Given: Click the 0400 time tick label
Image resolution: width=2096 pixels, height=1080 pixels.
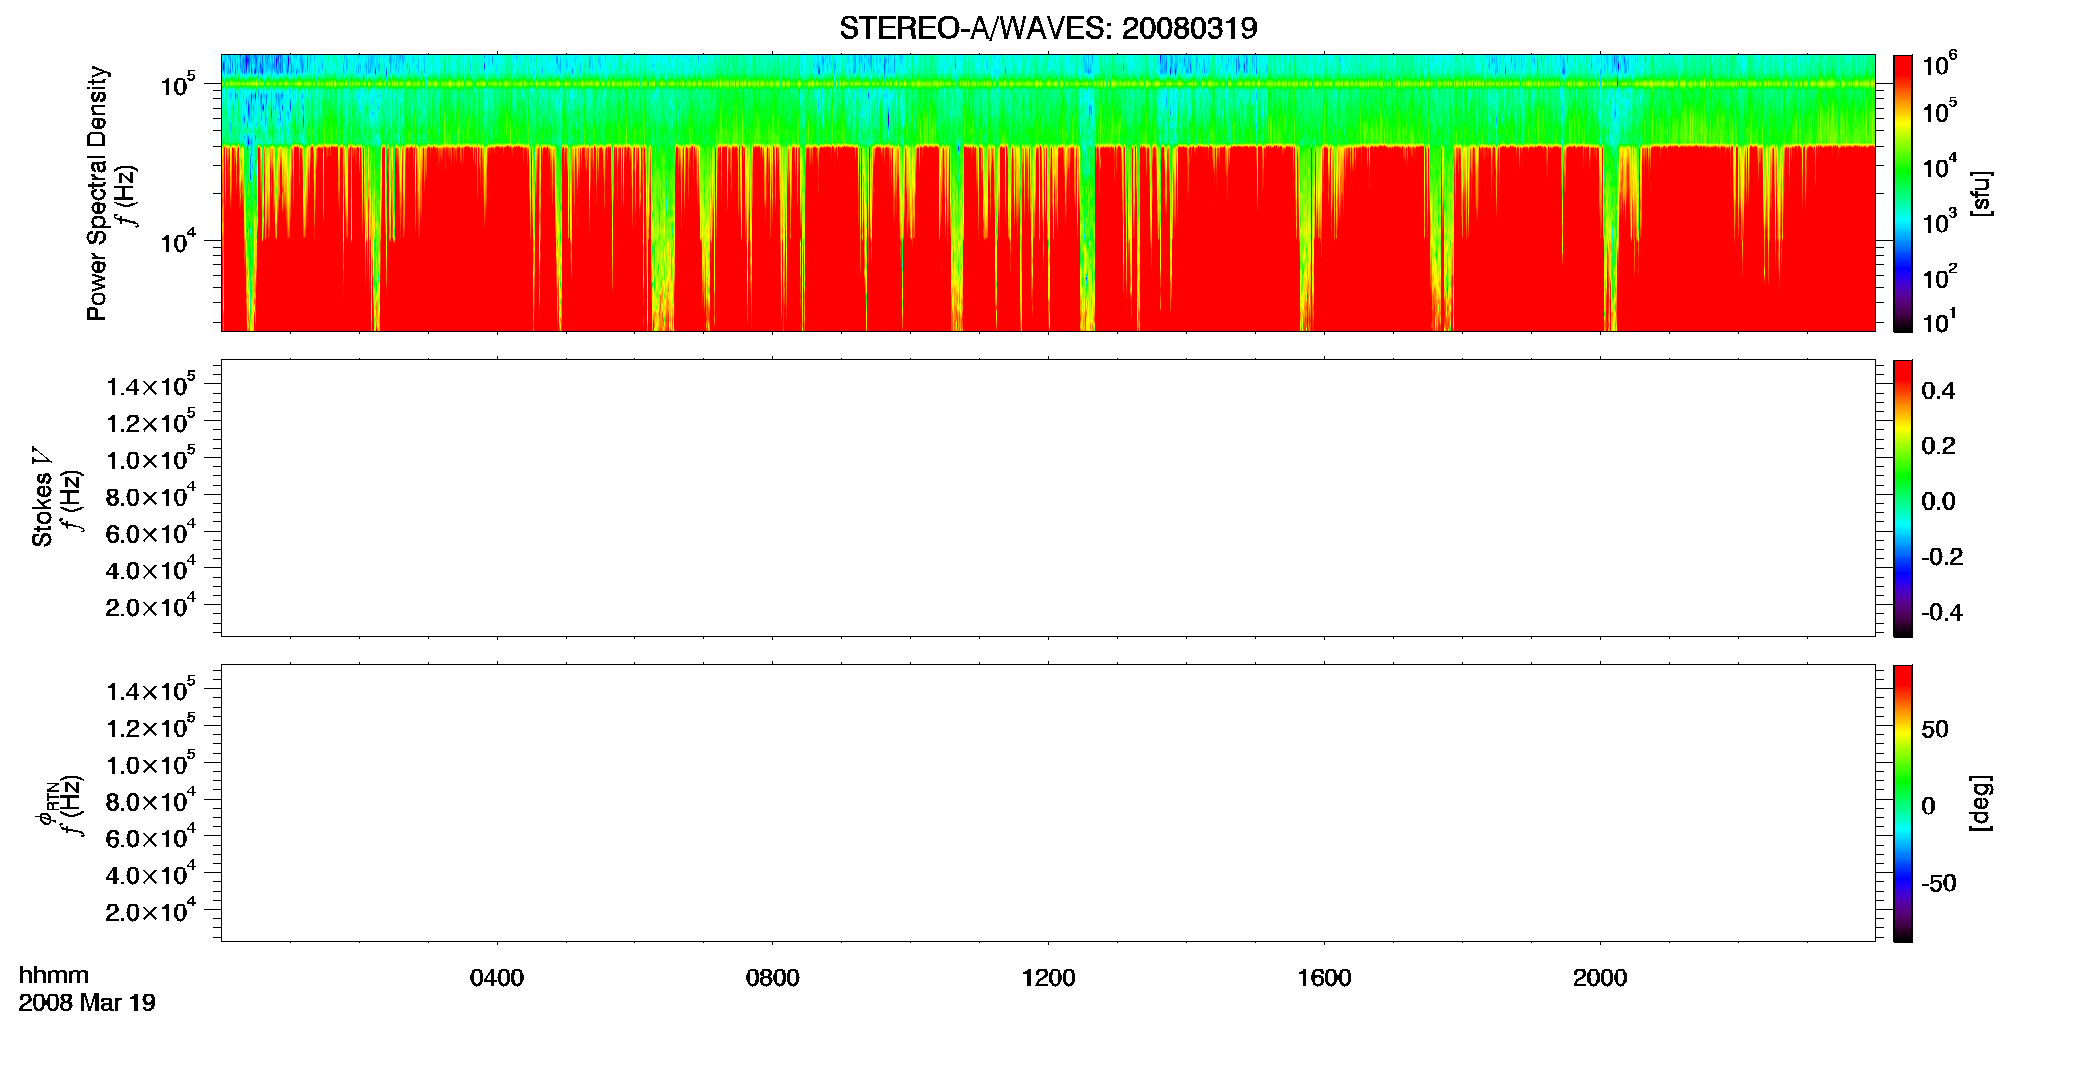Looking at the screenshot, I should point(497,978).
